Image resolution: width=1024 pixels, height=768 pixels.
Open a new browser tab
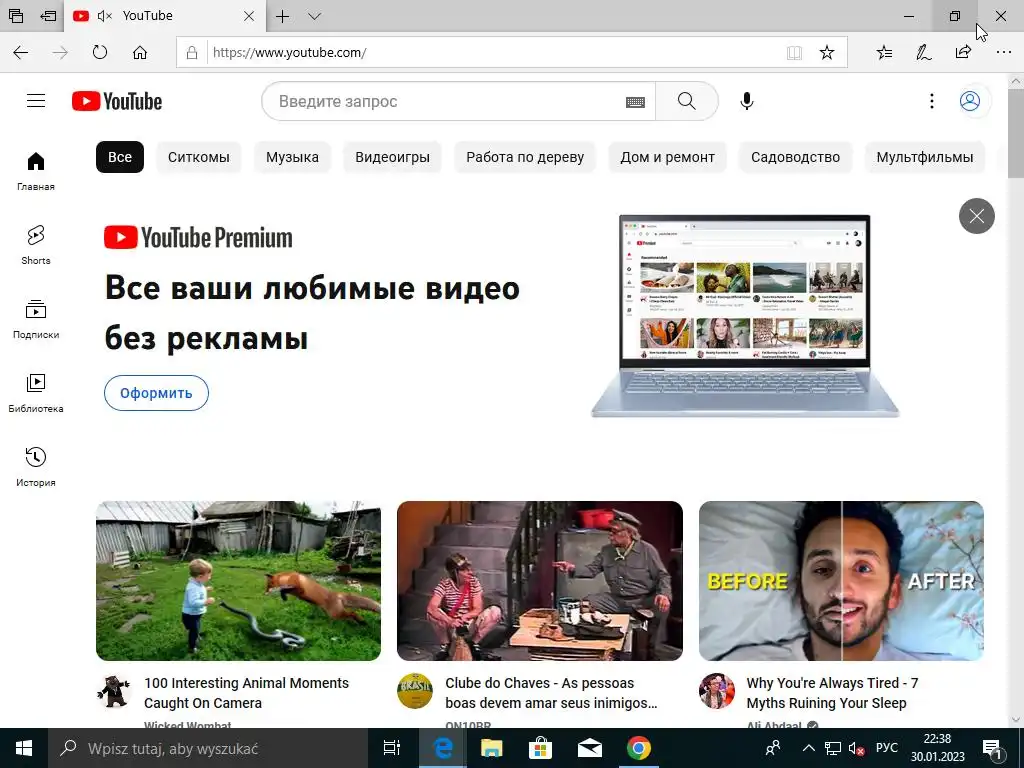pyautogui.click(x=282, y=16)
